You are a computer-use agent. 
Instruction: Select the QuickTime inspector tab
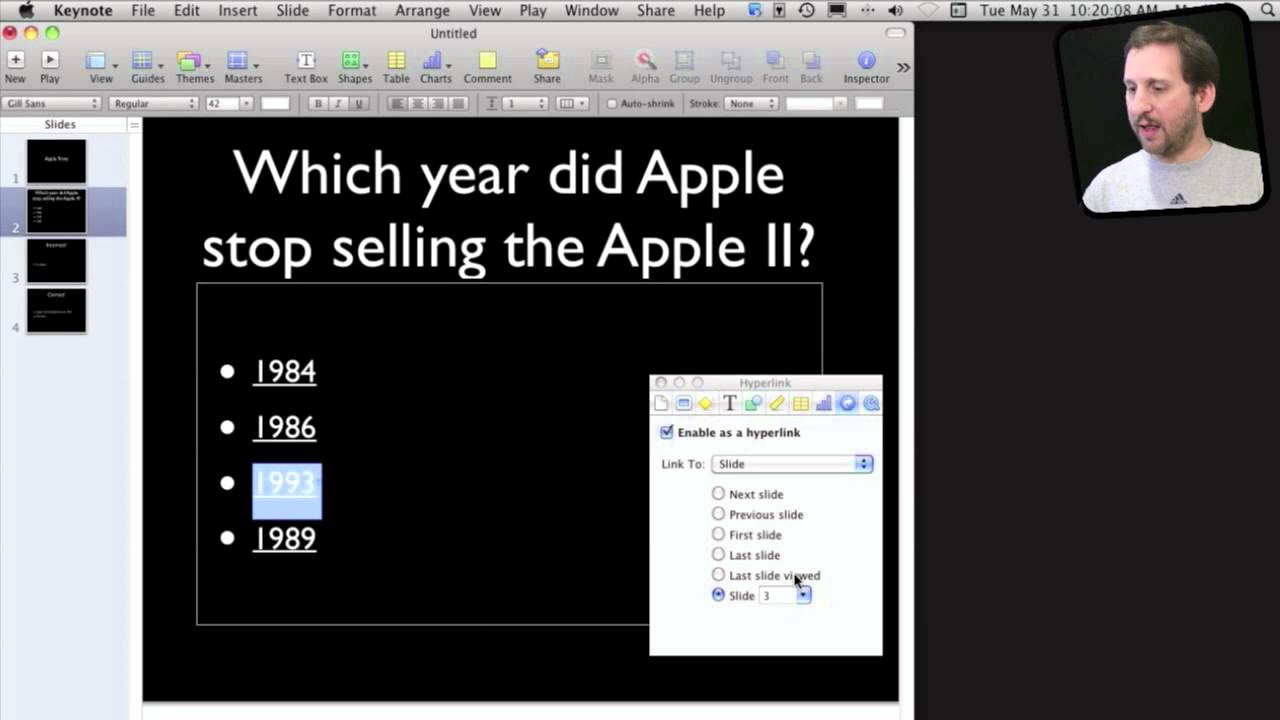click(871, 403)
